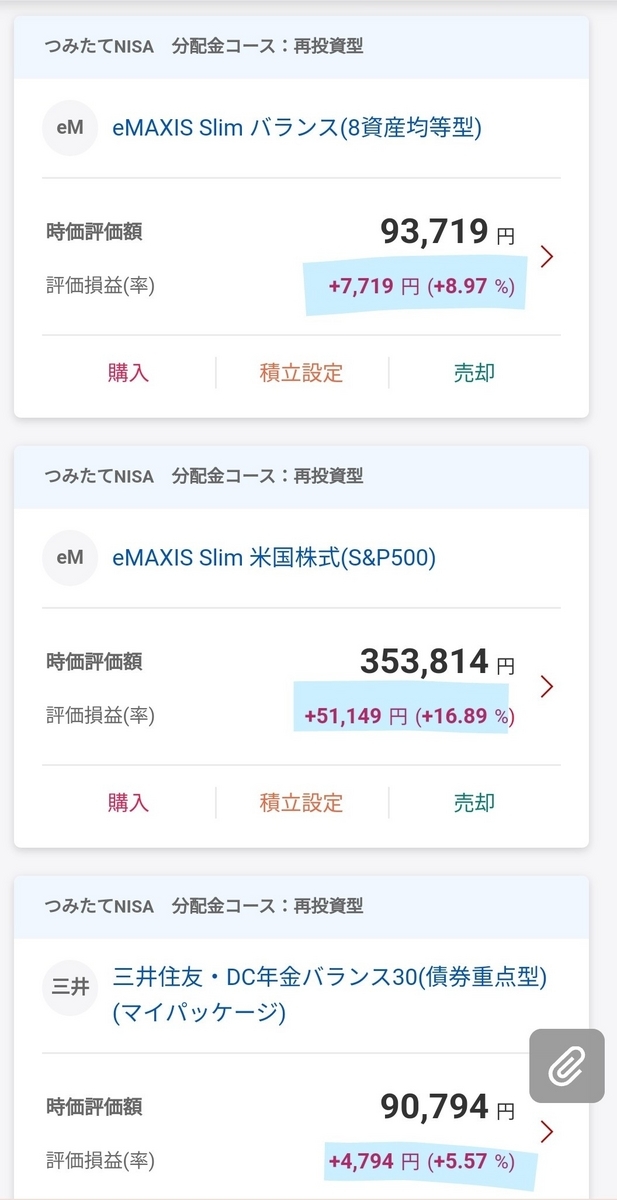Select 積立設定 for eMAXIS Slim 米国株式
617x1200 pixels.
(x=301, y=803)
